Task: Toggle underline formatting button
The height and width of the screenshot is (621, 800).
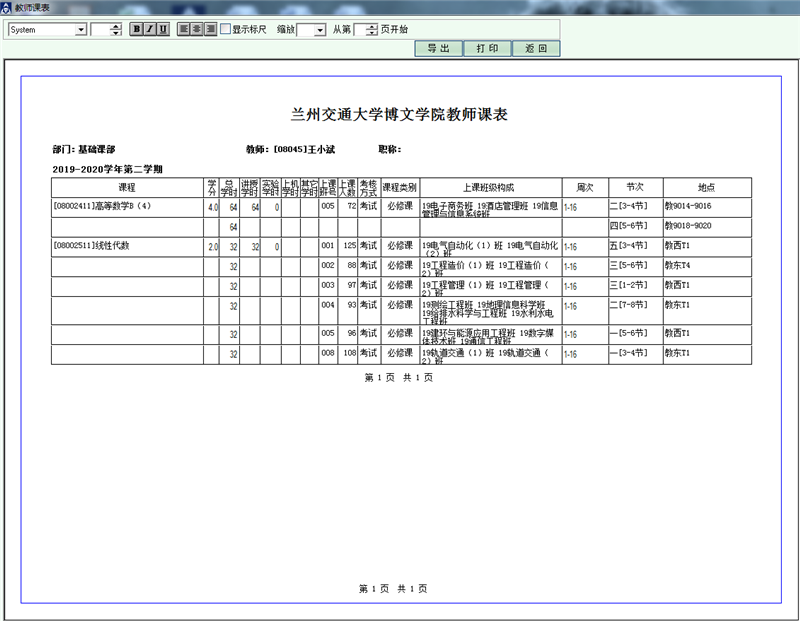Action: click(x=163, y=29)
